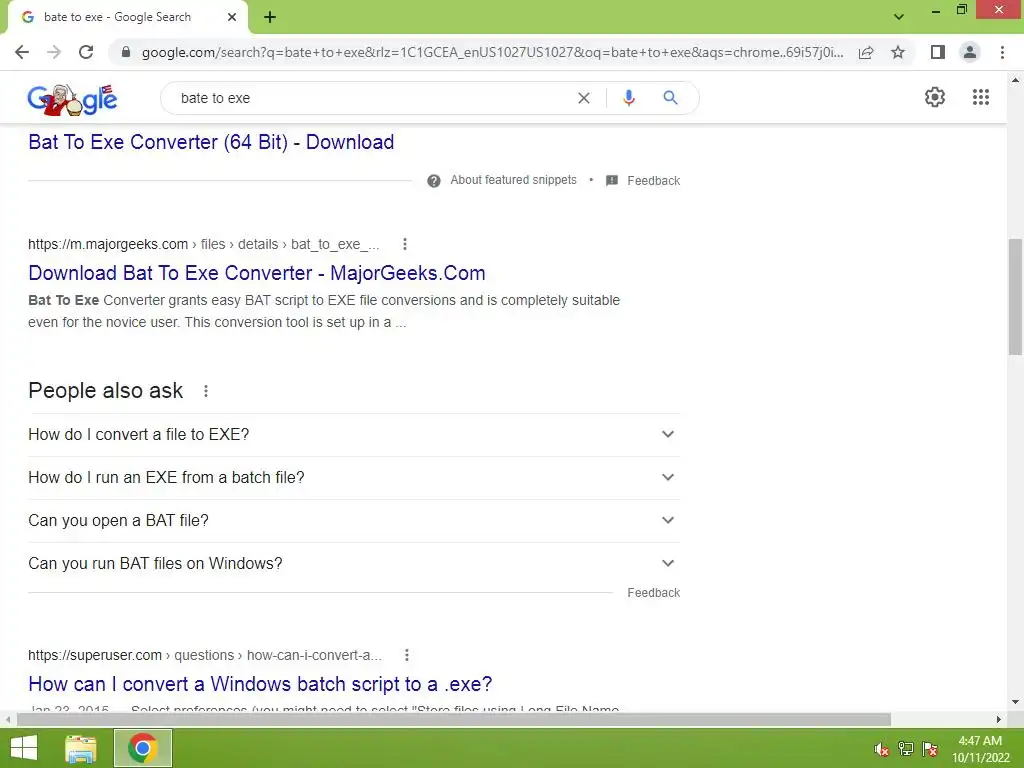The height and width of the screenshot is (768, 1024).
Task: Reload the current page
Action: click(86, 52)
